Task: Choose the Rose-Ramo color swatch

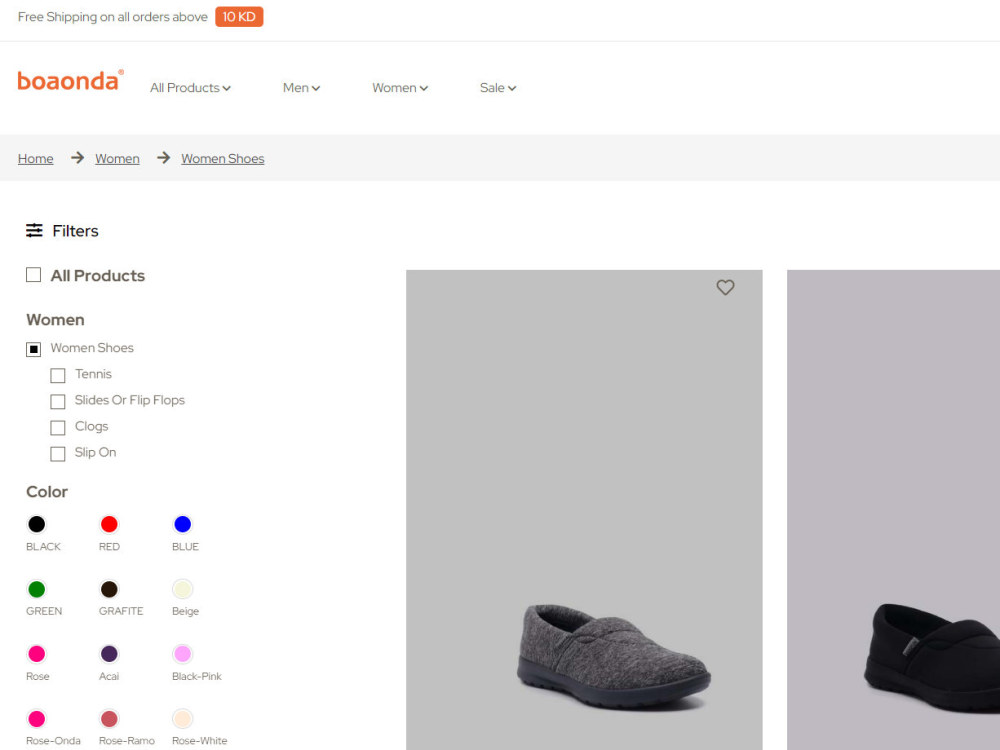Action: (x=109, y=719)
